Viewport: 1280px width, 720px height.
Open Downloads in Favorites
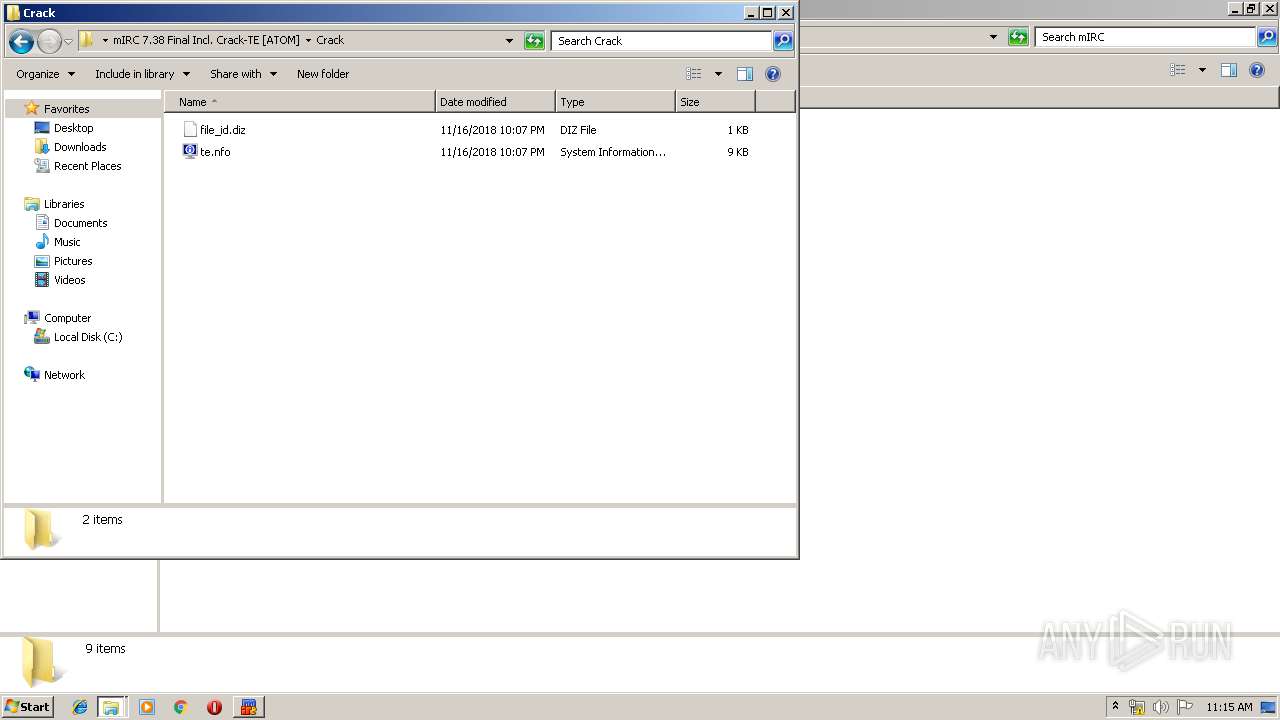tap(80, 147)
